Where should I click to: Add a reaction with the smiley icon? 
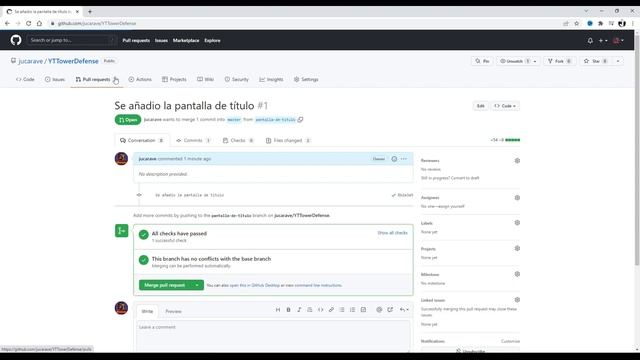pos(394,159)
